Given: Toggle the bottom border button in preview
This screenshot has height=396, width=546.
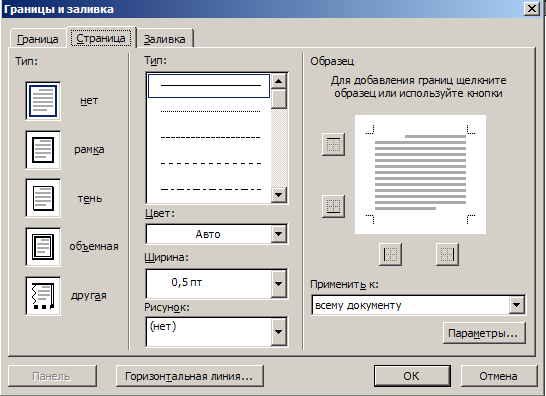Looking at the screenshot, I should coord(333,206).
